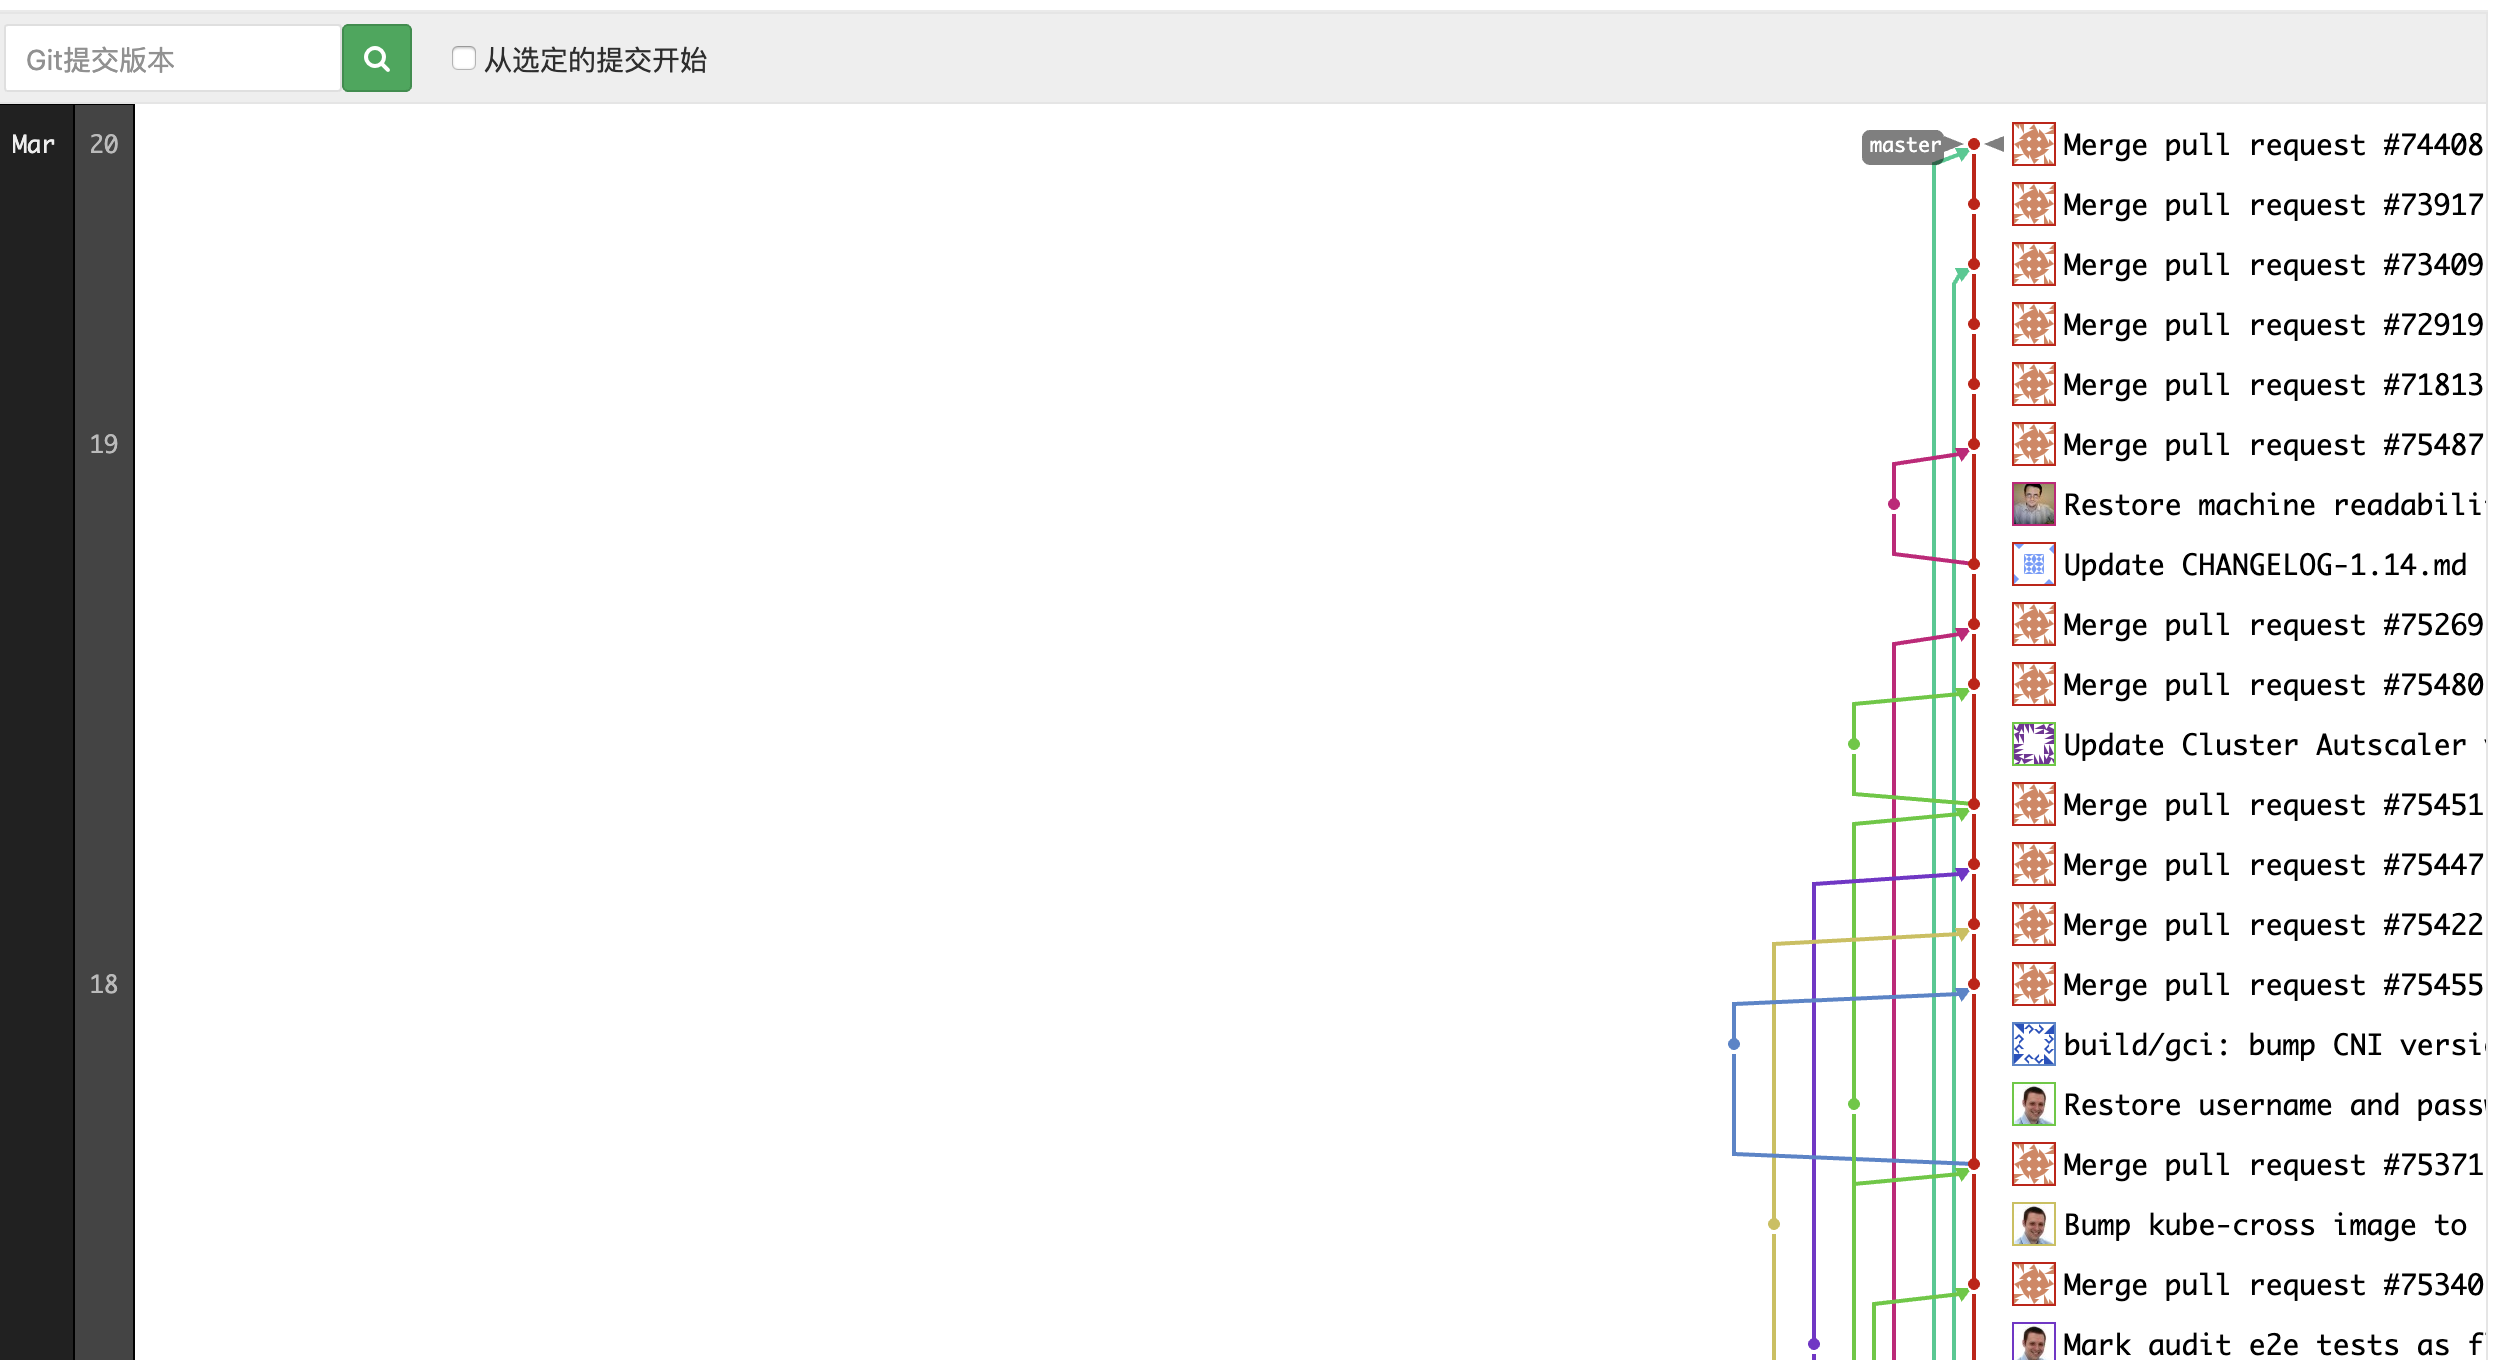This screenshot has width=2494, height=1360.
Task: Click the Git提交版本 search field
Action: [170, 57]
